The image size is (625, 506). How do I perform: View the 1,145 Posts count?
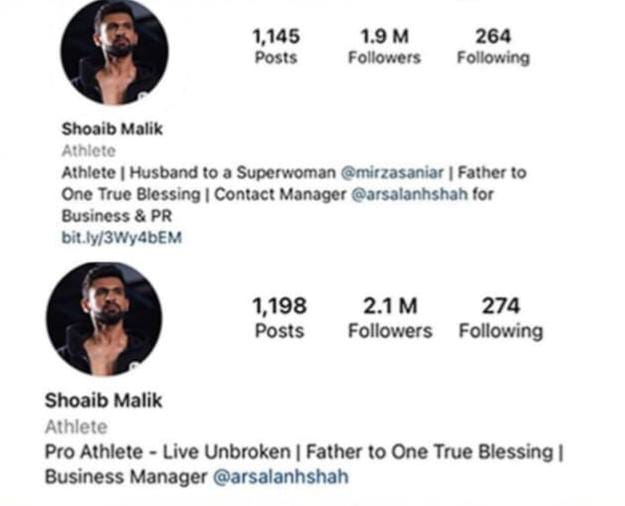[x=275, y=46]
